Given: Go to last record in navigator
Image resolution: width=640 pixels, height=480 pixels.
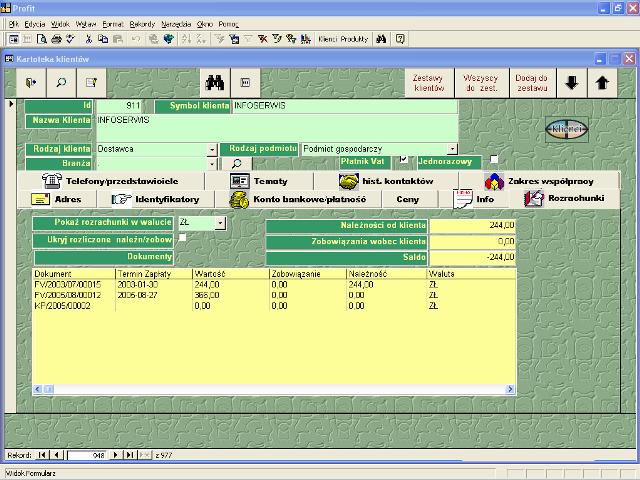Looking at the screenshot, I should 130,455.
